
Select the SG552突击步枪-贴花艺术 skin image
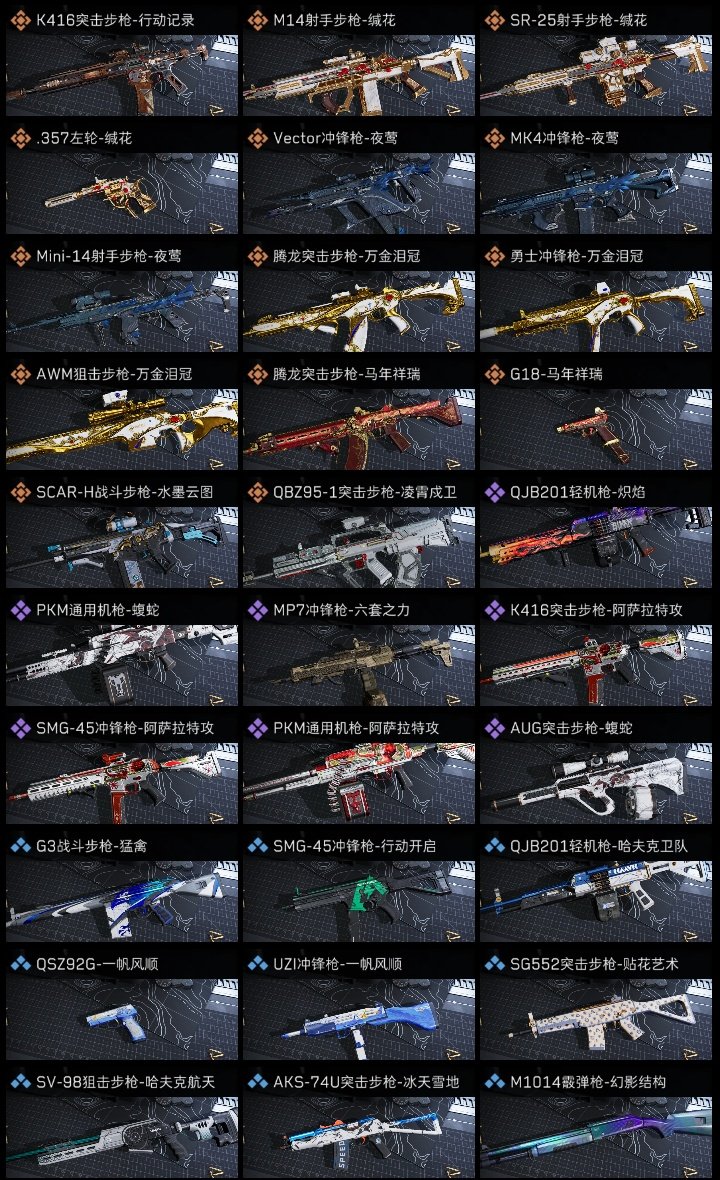pos(596,1019)
